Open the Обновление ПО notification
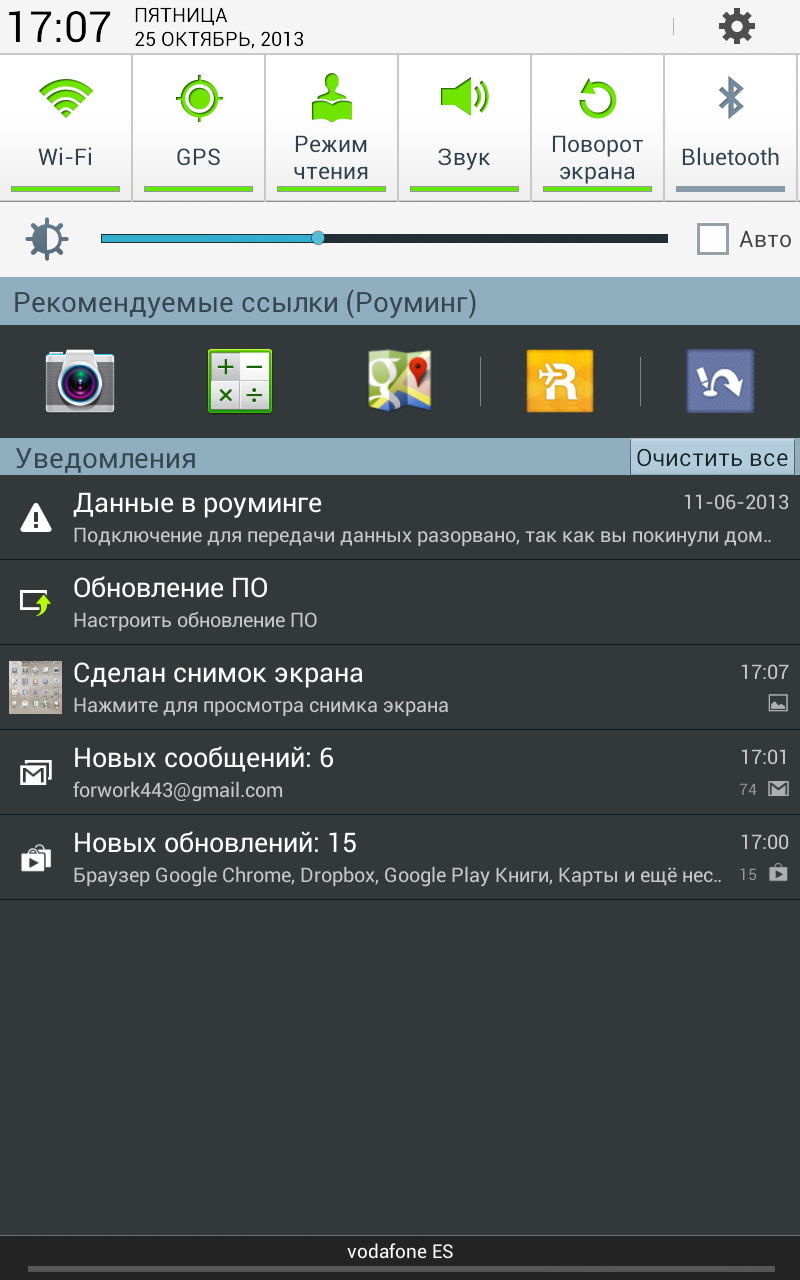This screenshot has width=800, height=1280. [x=400, y=602]
